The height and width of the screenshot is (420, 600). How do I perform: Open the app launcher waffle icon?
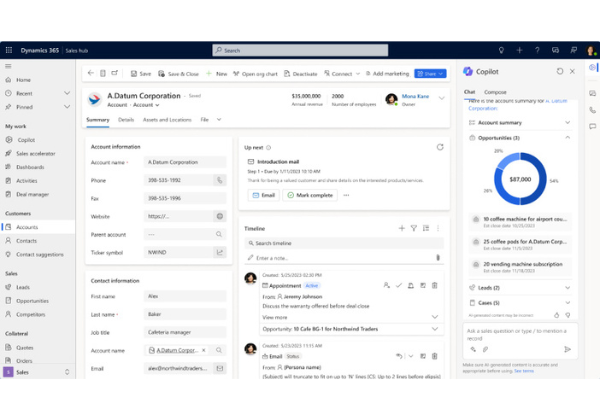[x=8, y=50]
